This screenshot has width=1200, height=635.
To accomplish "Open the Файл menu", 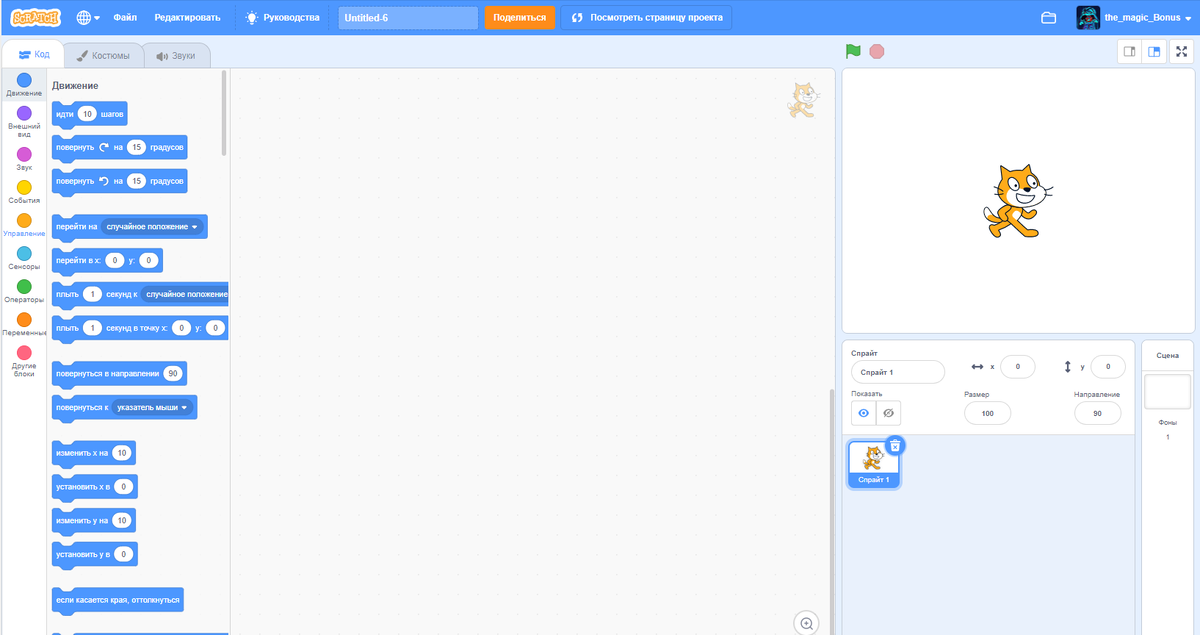I will (x=125, y=18).
